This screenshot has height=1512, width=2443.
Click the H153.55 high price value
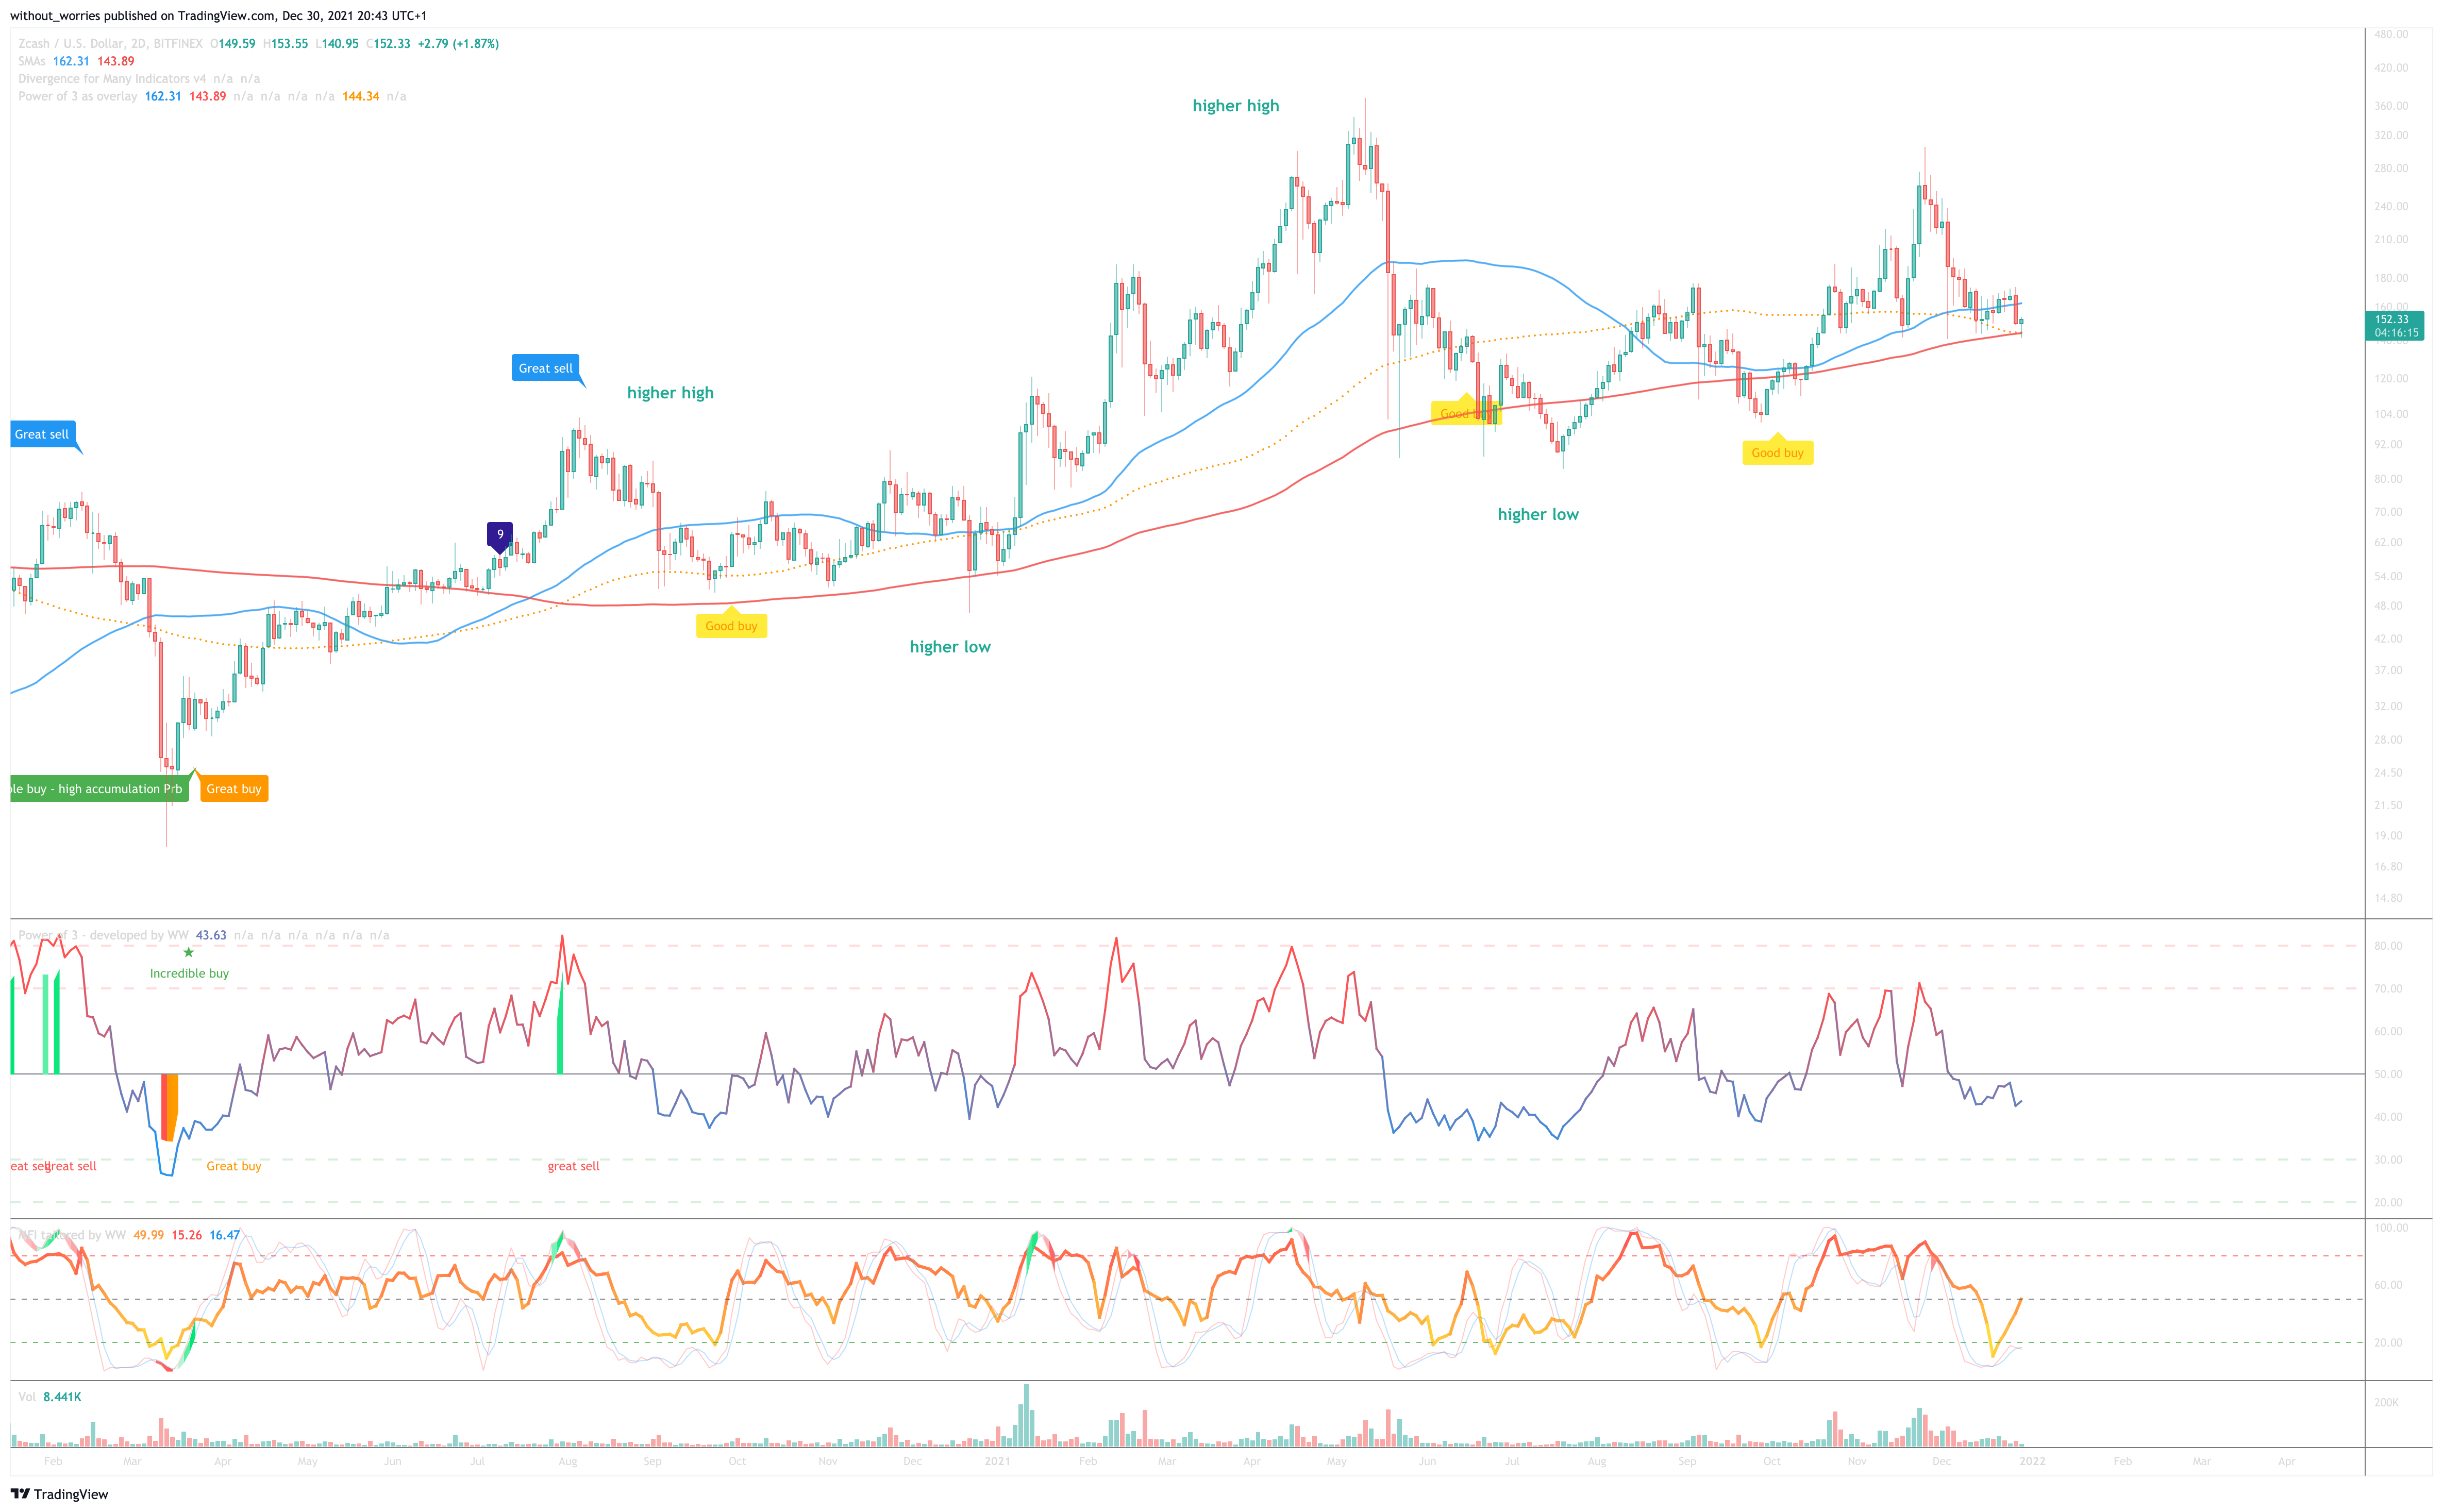pos(286,44)
